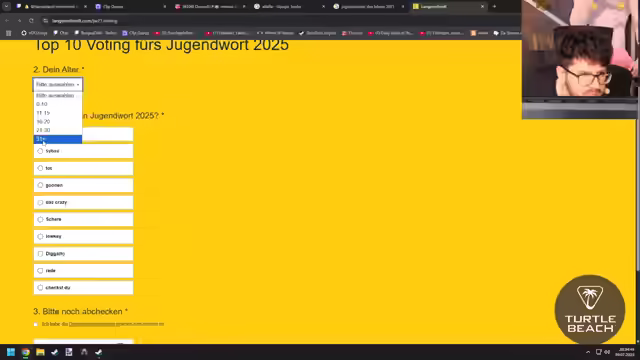
Task: Click the browser address bar URL
Action: (x=84, y=20)
